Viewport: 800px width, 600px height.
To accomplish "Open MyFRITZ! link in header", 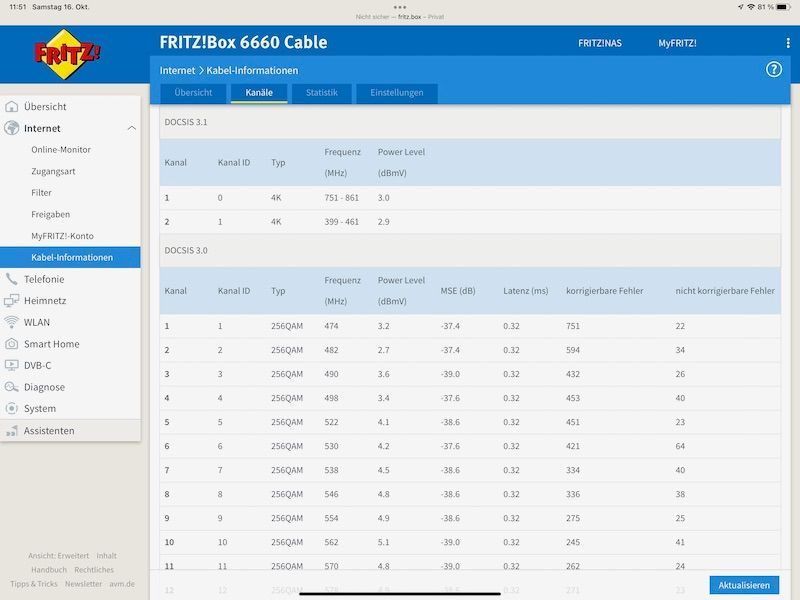I will point(677,43).
